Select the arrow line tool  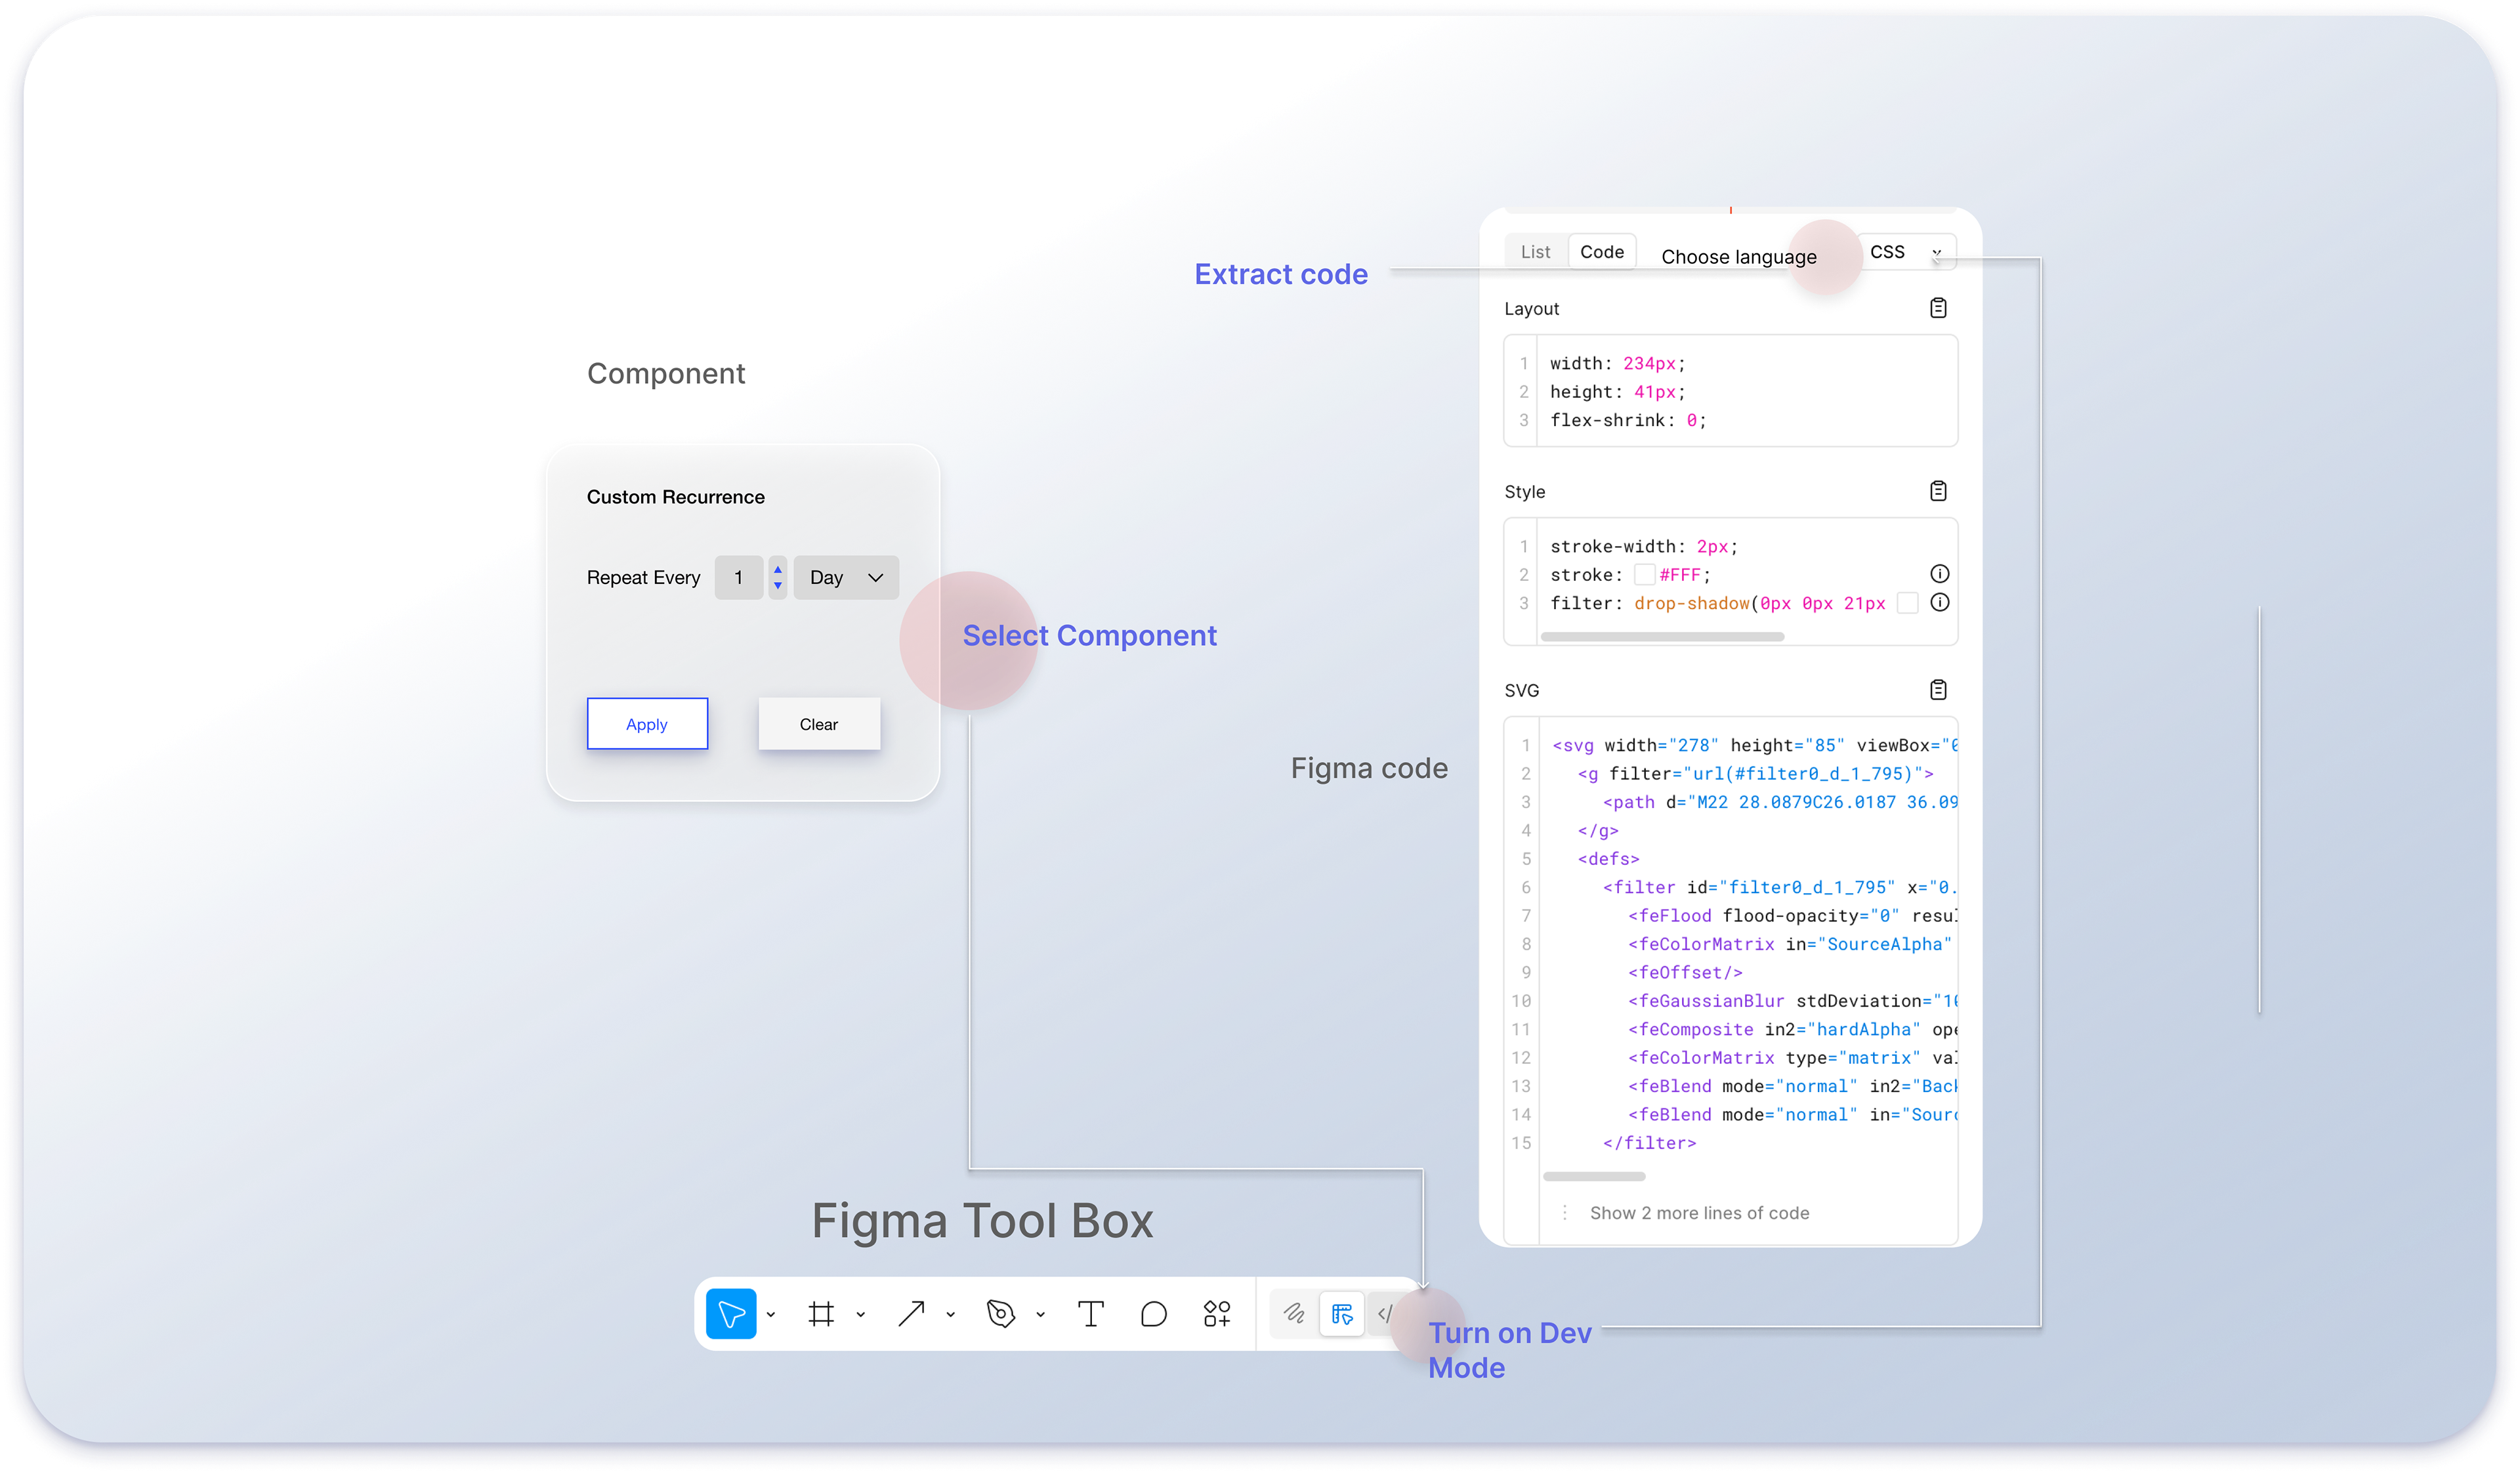coord(911,1313)
